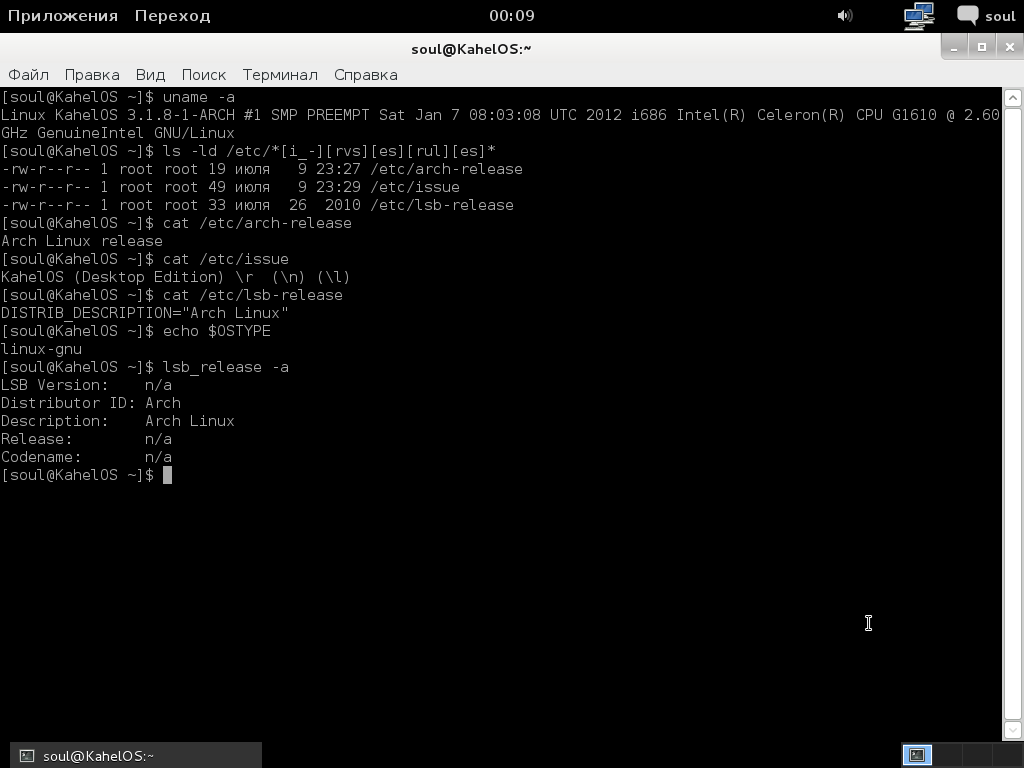The image size is (1024, 768).
Task: Click the 'linux-gnu' output
Action: tap(41, 349)
